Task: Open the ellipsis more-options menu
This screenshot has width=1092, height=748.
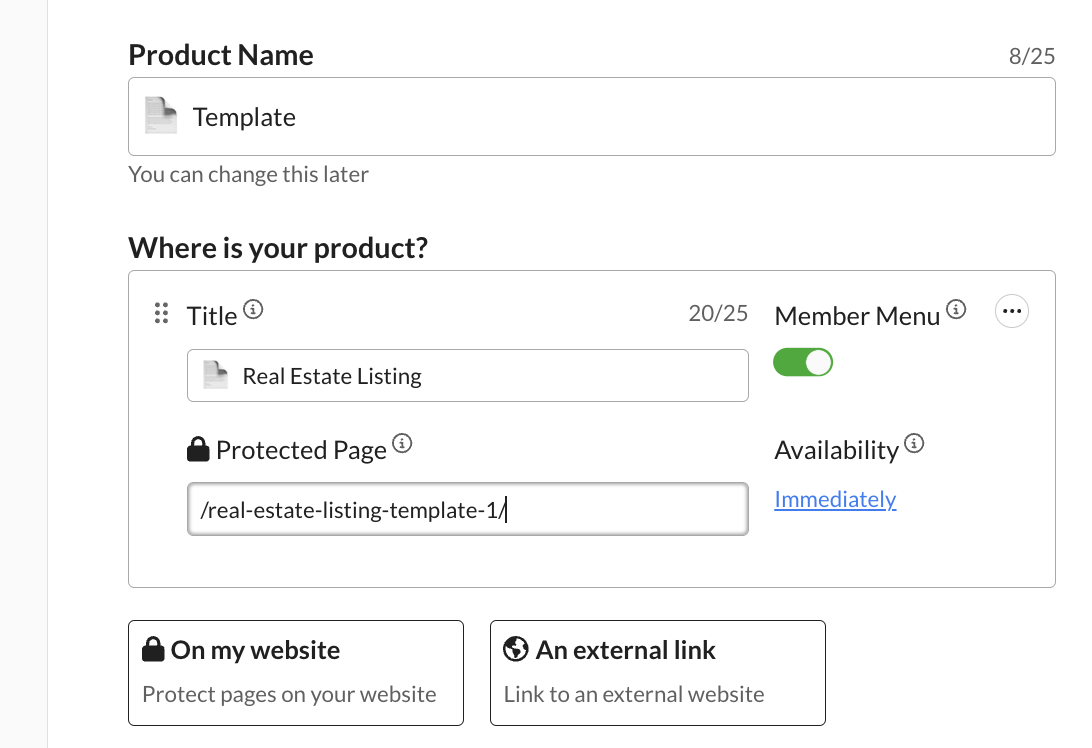Action: coord(1011,311)
